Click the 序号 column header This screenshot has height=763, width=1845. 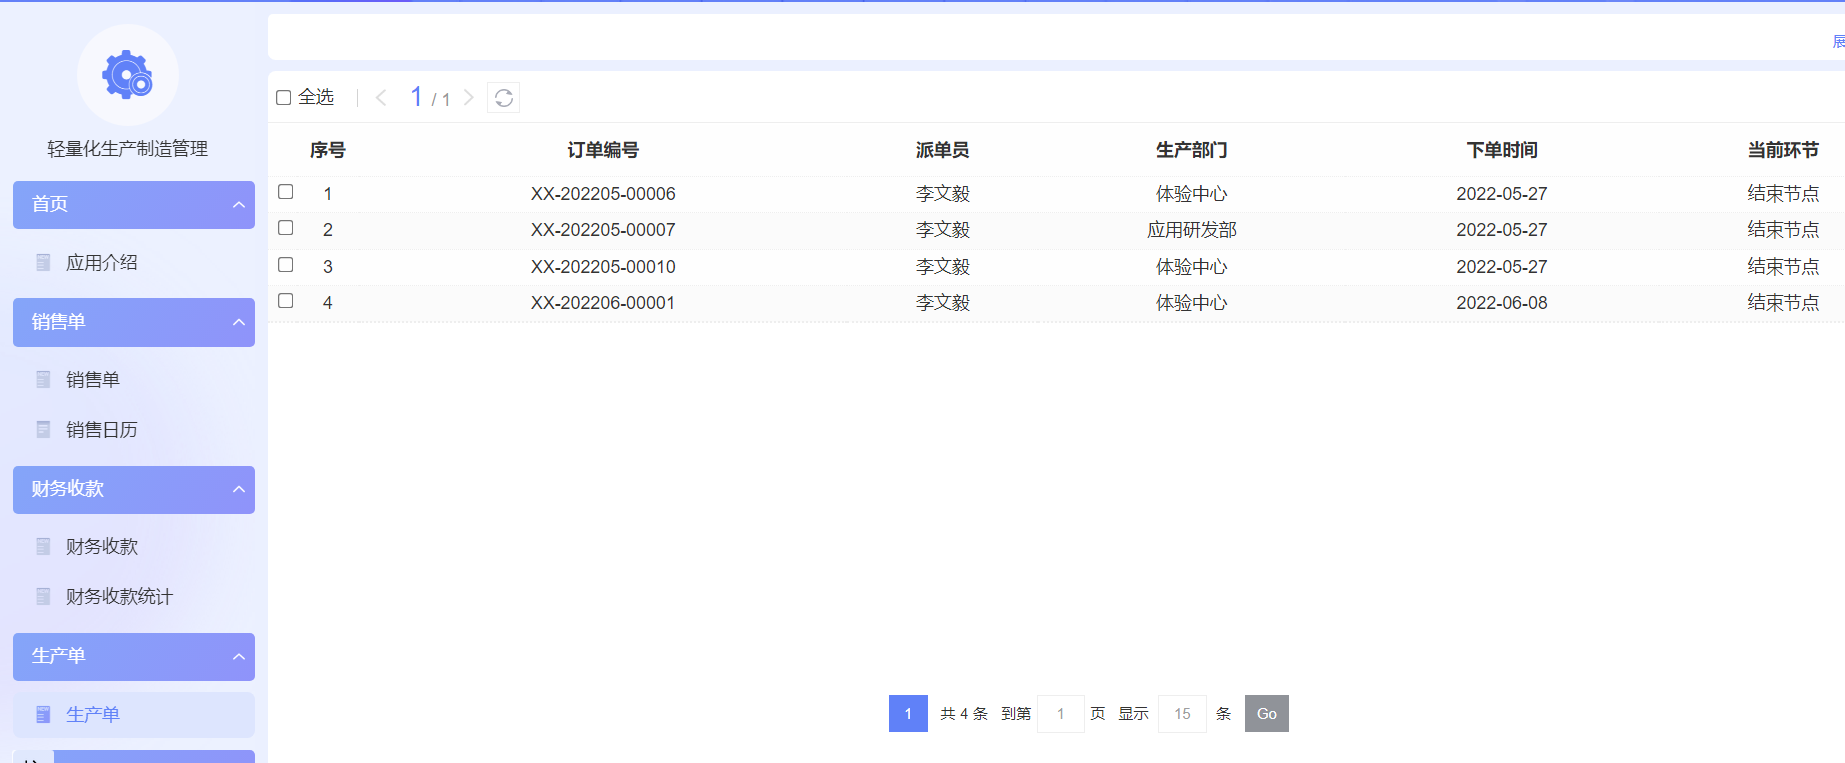328,150
